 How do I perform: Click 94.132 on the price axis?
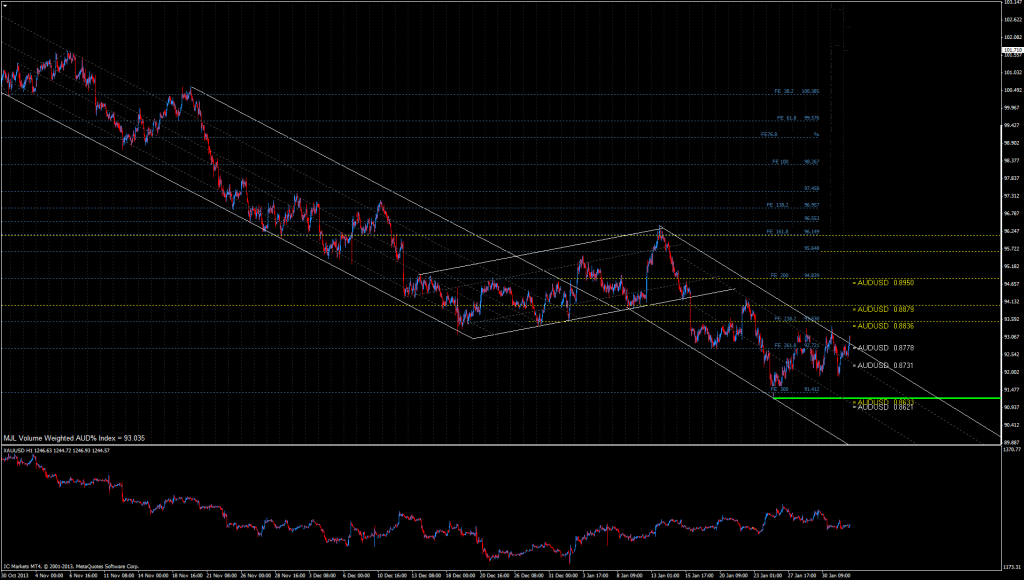[1014, 302]
